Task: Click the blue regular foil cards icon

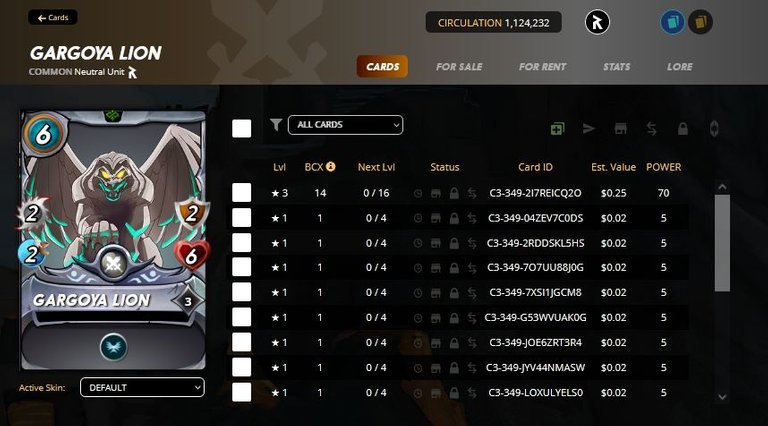Action: 672,23
